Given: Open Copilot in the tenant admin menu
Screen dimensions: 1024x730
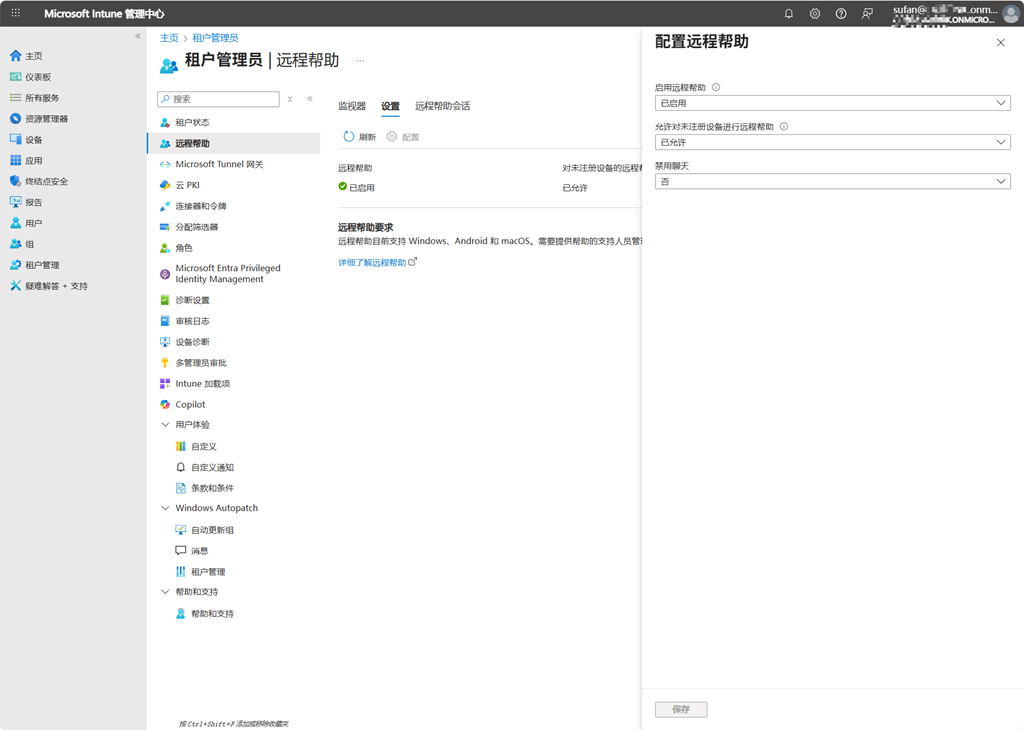Looking at the screenshot, I should [190, 405].
